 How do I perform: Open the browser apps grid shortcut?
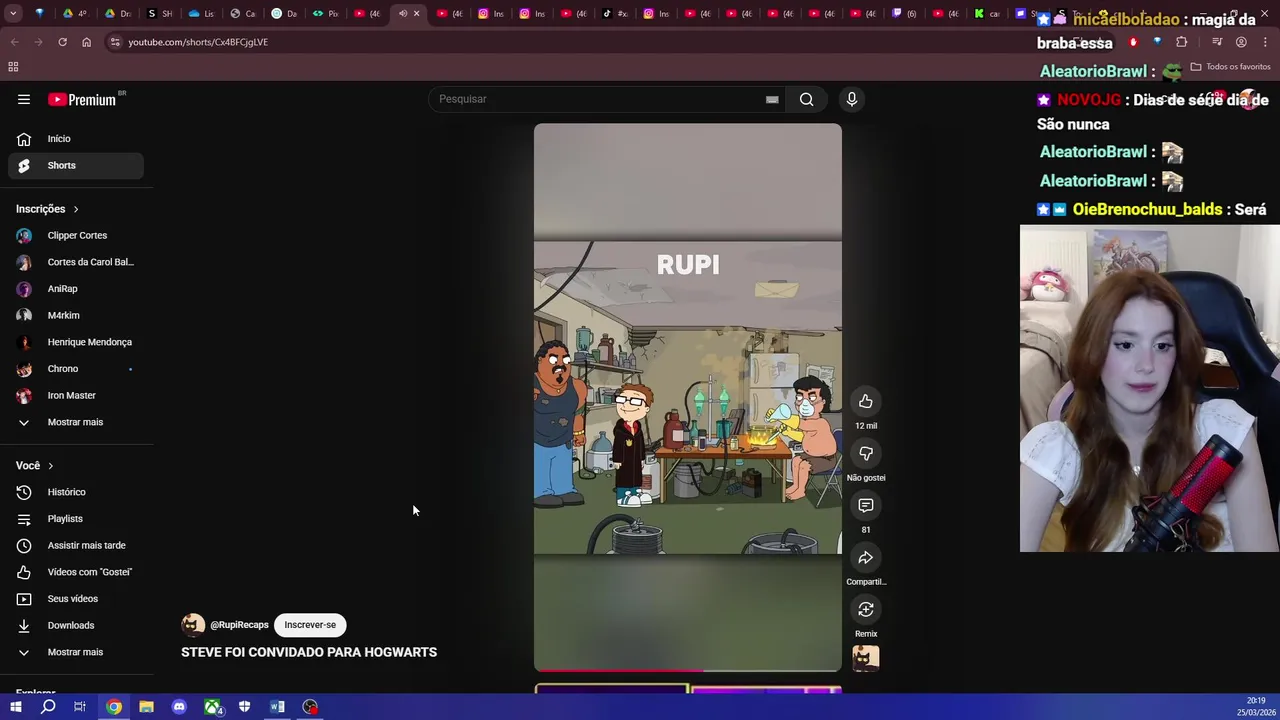click(x=13, y=67)
